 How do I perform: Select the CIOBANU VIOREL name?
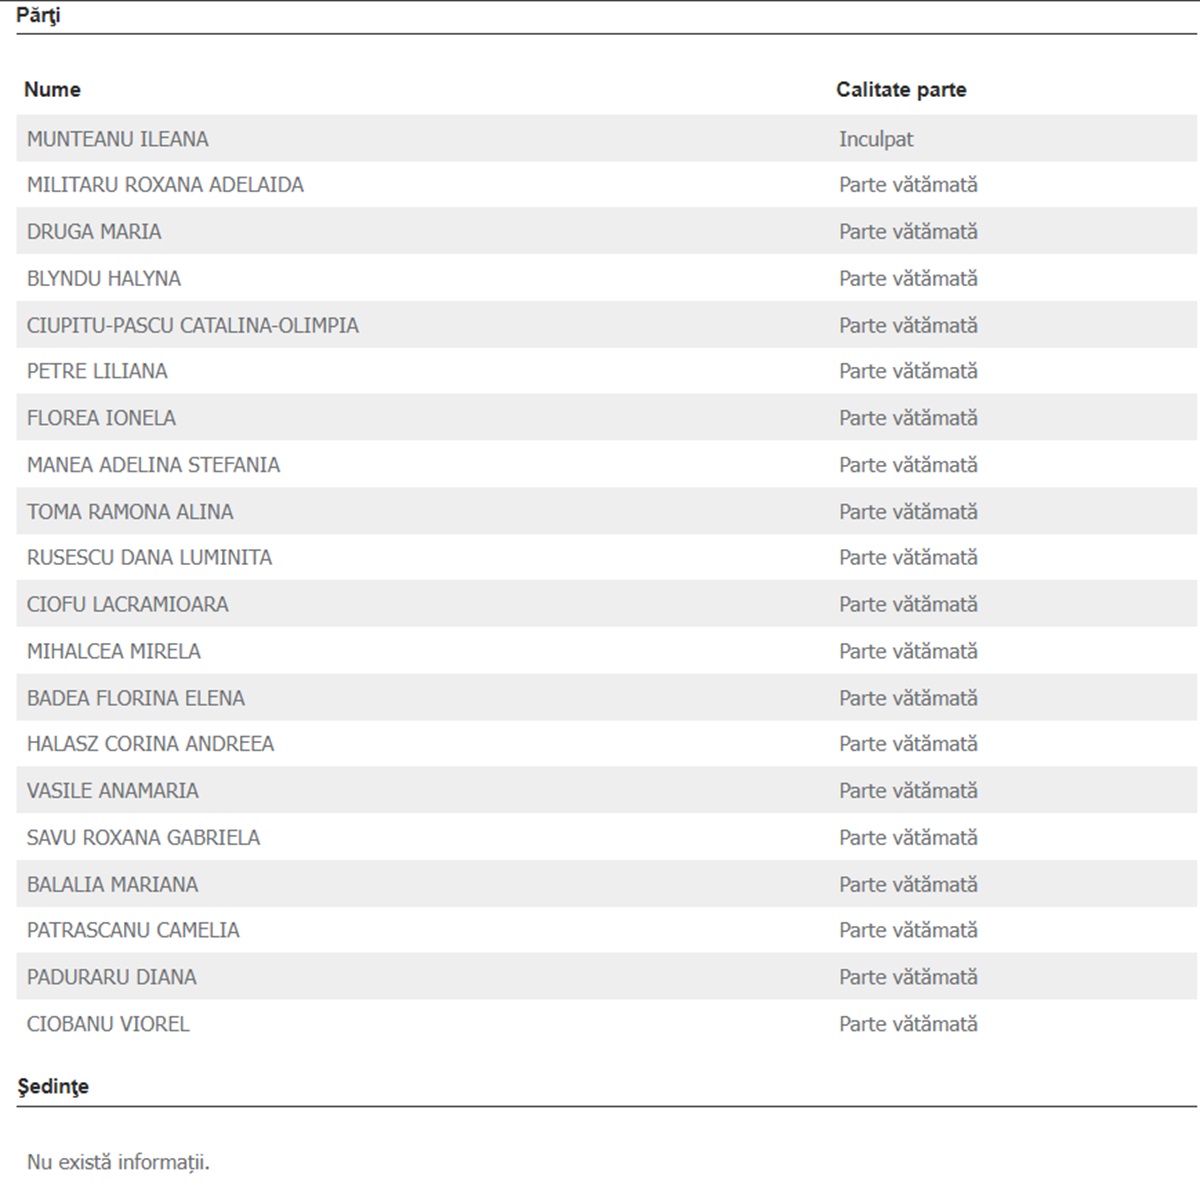tap(108, 1024)
